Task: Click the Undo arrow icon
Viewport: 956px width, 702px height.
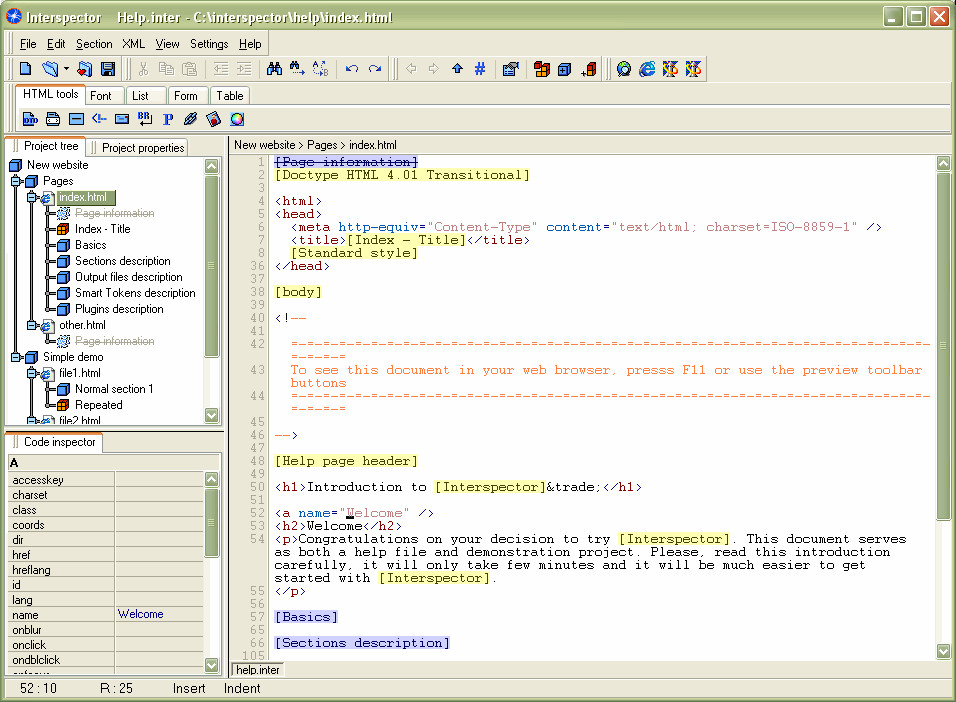Action: pos(352,69)
